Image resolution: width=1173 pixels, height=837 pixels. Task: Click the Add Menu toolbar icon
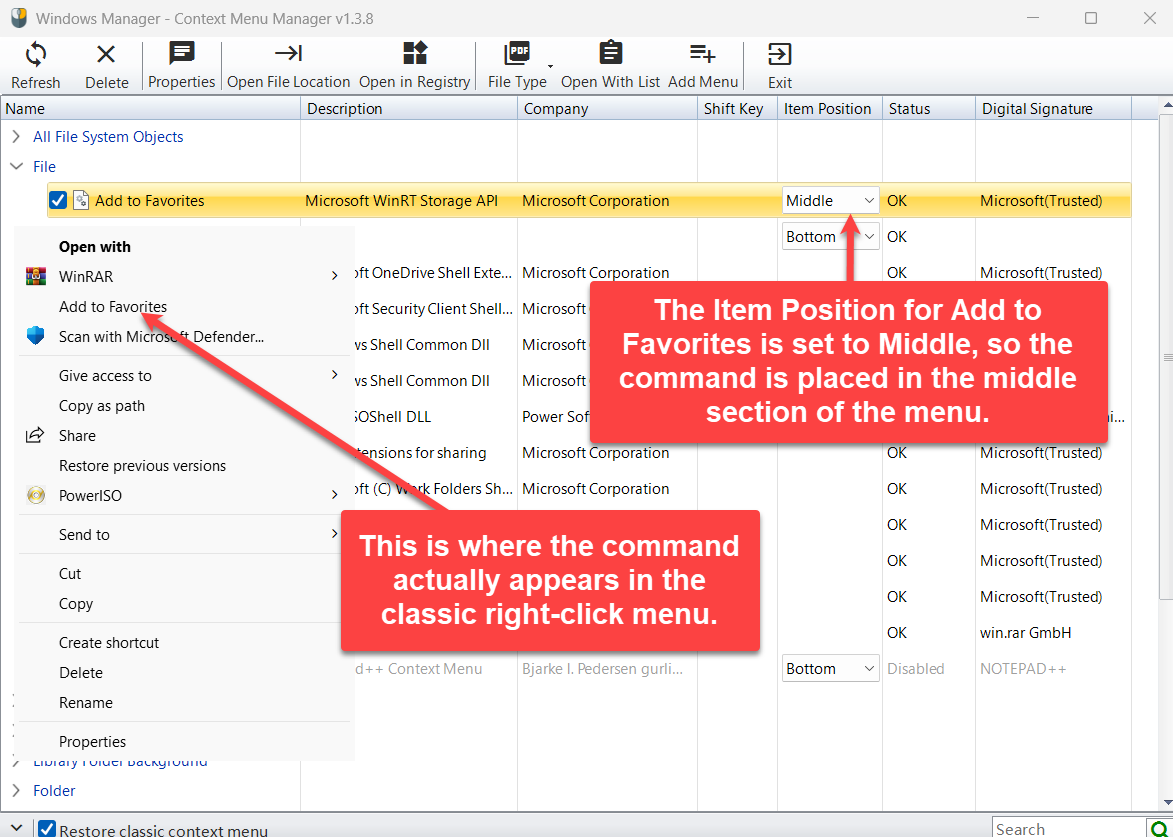click(702, 53)
